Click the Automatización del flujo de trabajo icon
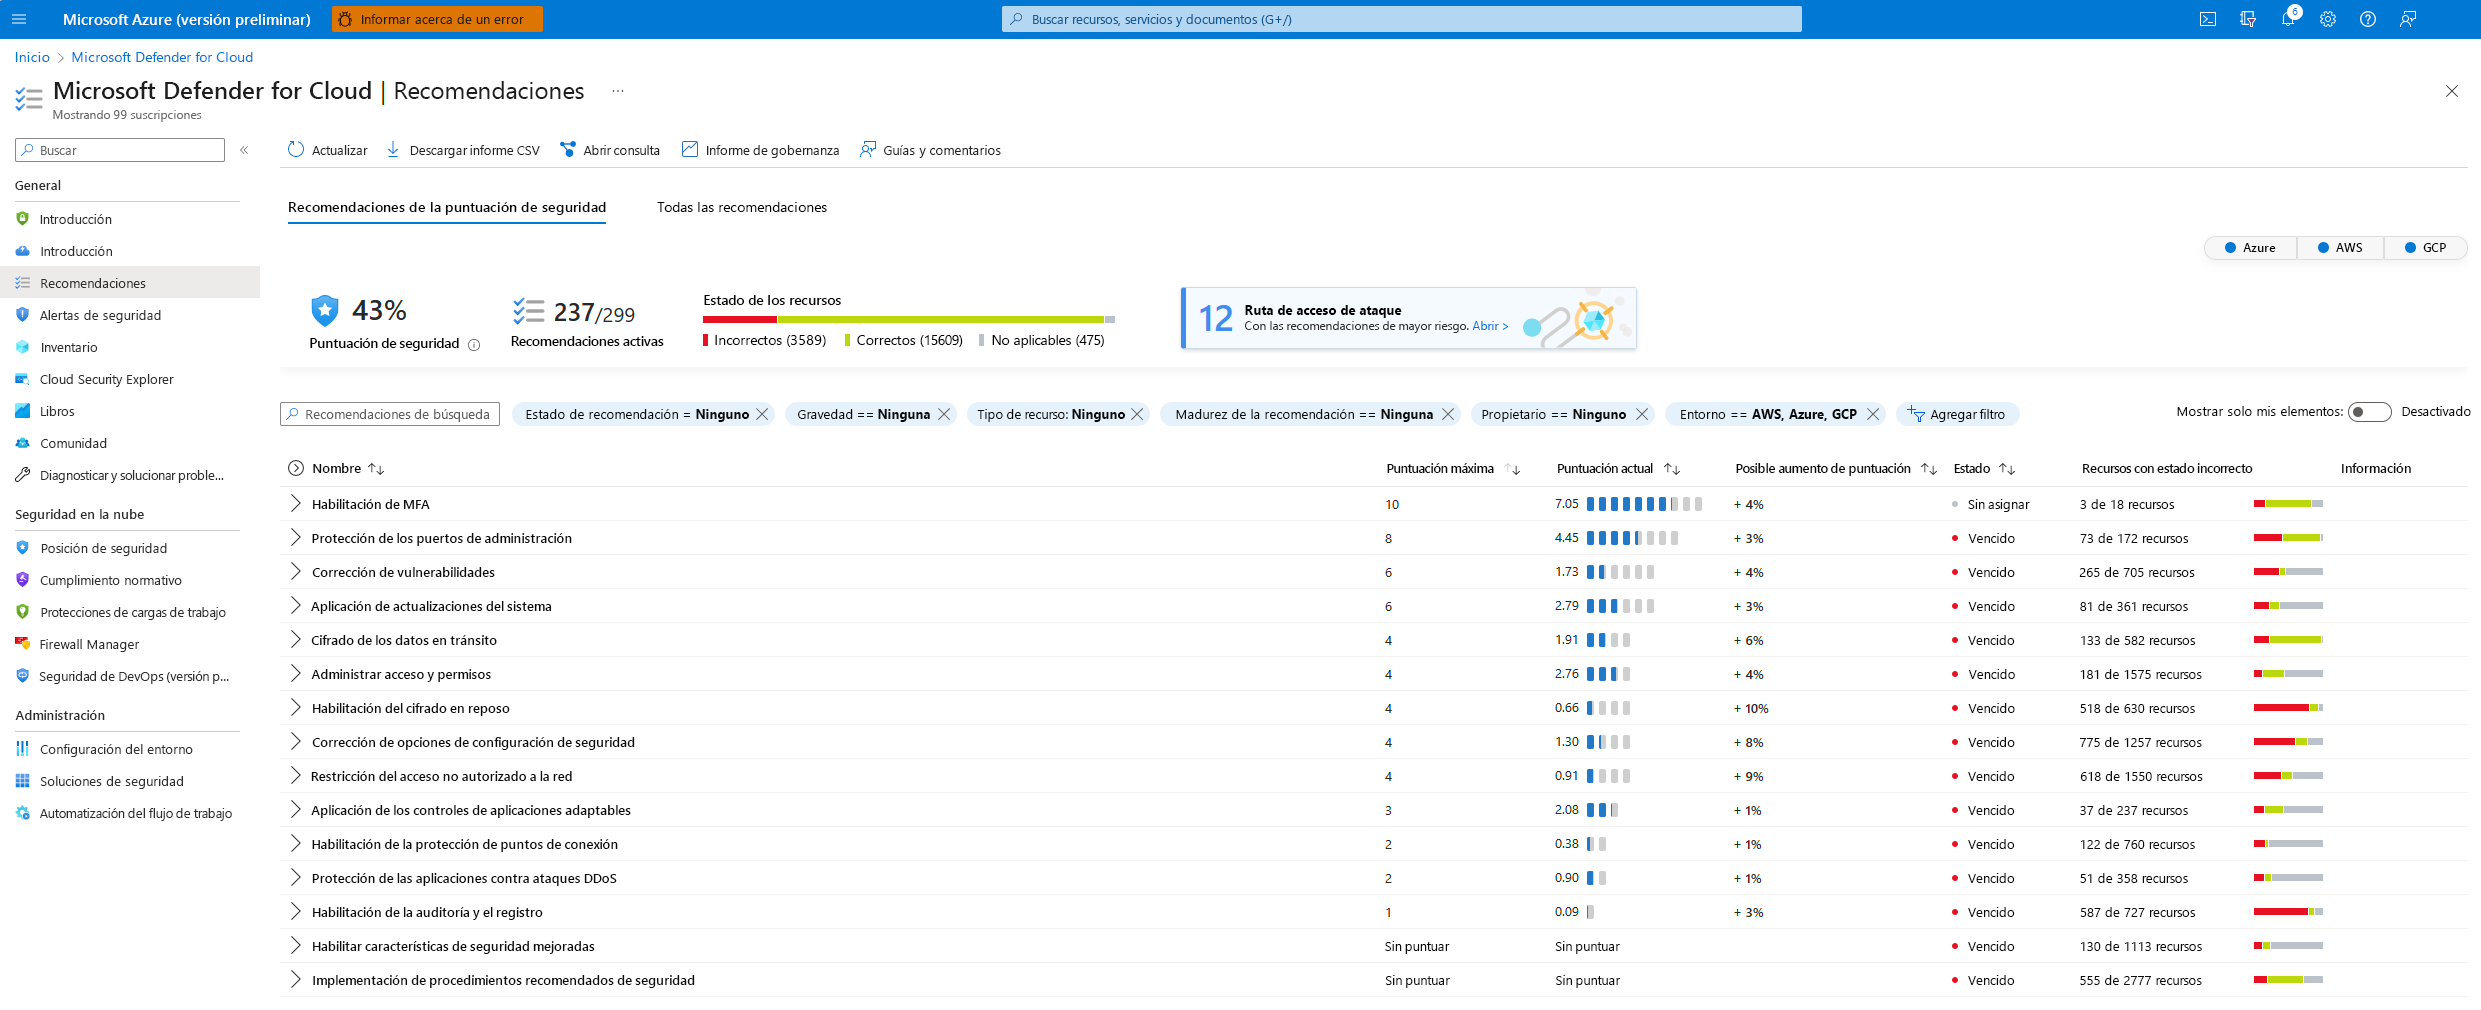 [x=22, y=813]
